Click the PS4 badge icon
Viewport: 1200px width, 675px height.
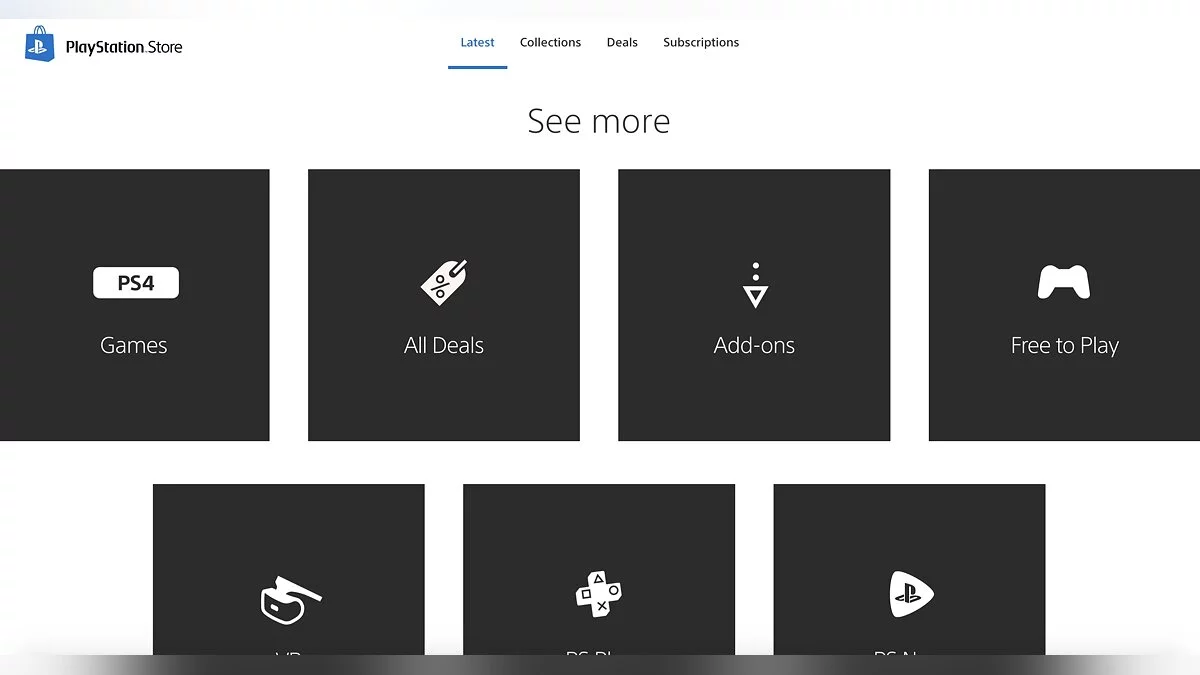[x=136, y=283]
